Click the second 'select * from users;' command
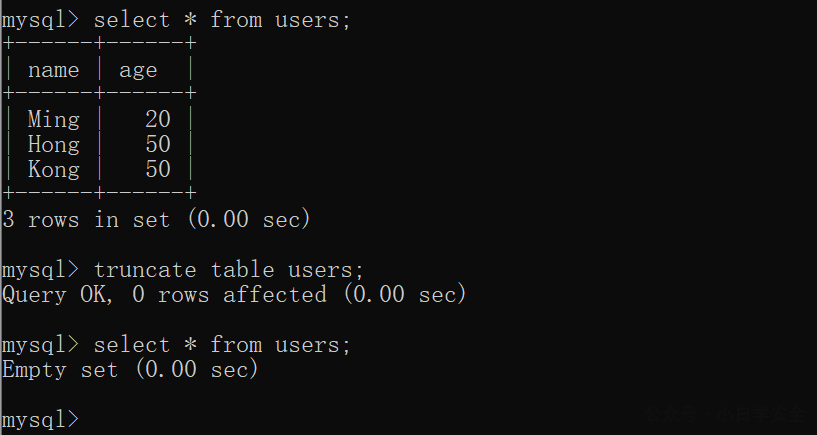This screenshot has width=817, height=435. (x=222, y=345)
